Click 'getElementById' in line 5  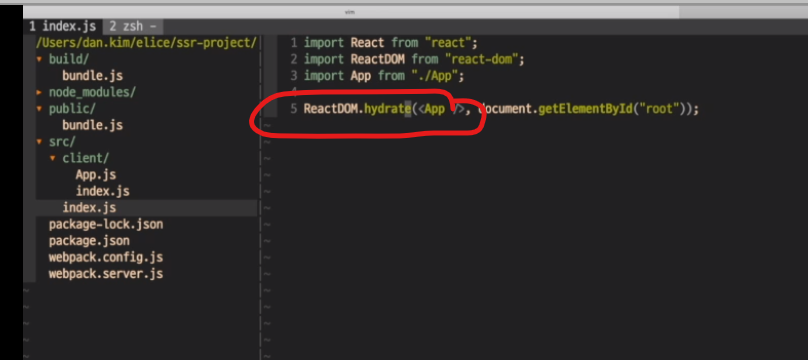(584, 109)
